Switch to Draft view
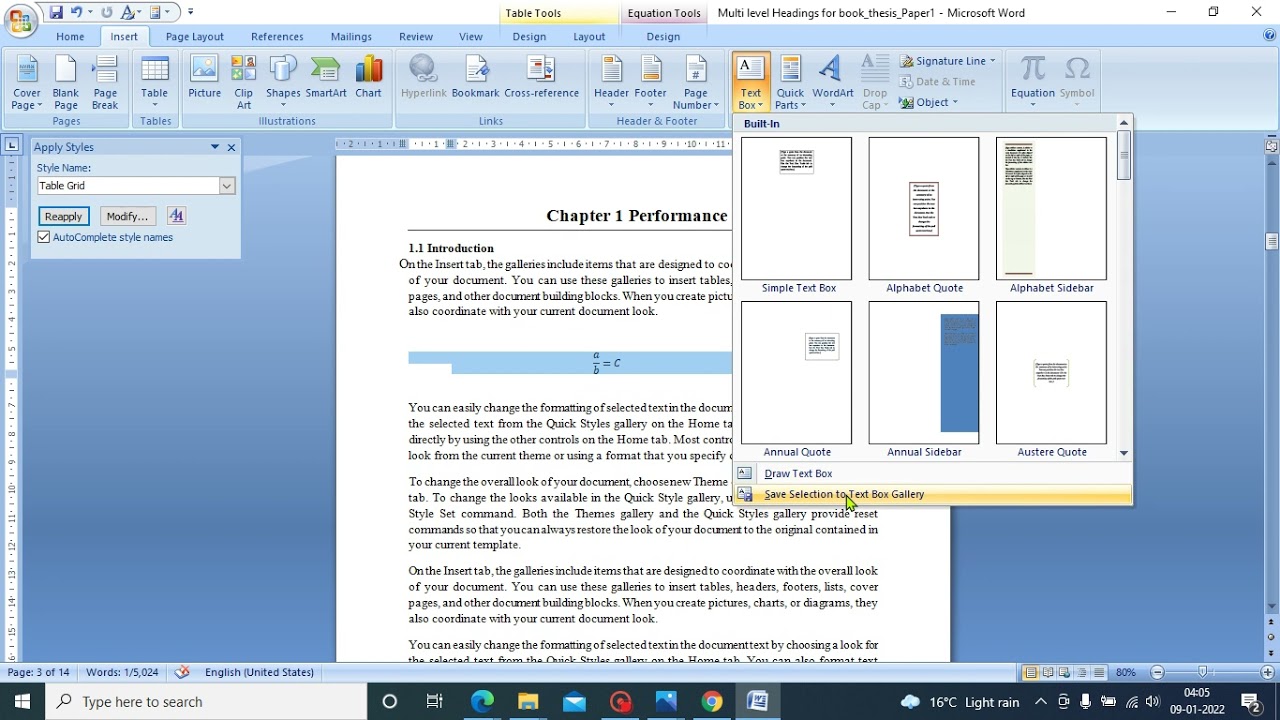The image size is (1280, 720). coord(1099,672)
